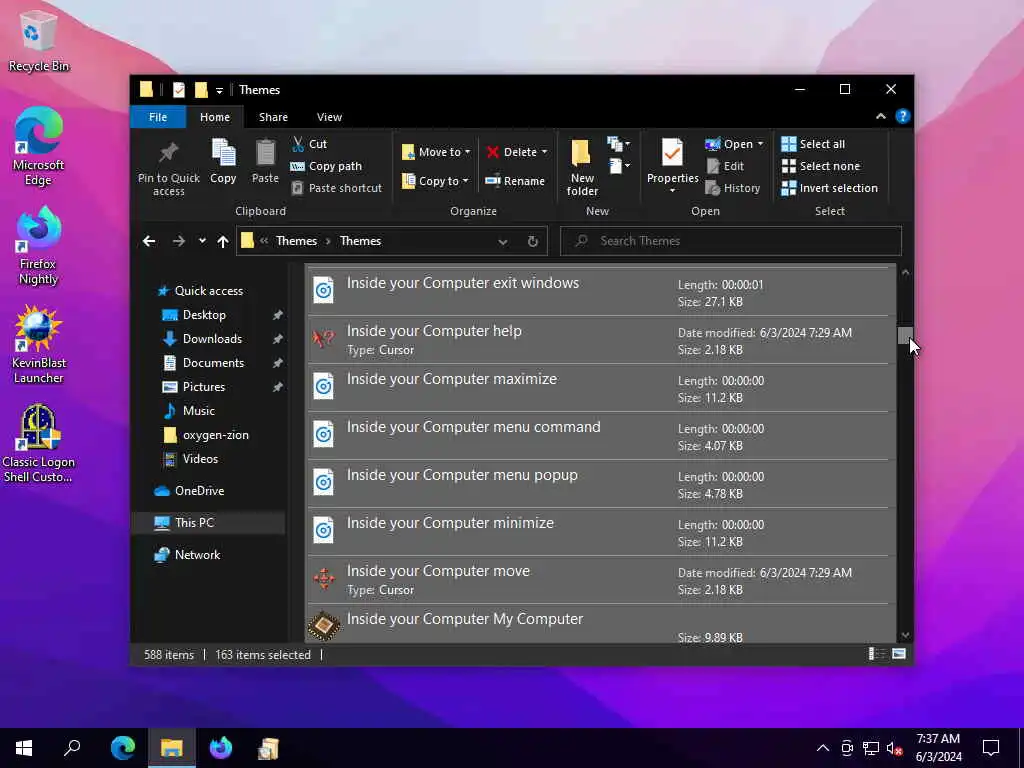Select the Home ribbon tab
Image resolution: width=1024 pixels, height=768 pixels.
[215, 117]
